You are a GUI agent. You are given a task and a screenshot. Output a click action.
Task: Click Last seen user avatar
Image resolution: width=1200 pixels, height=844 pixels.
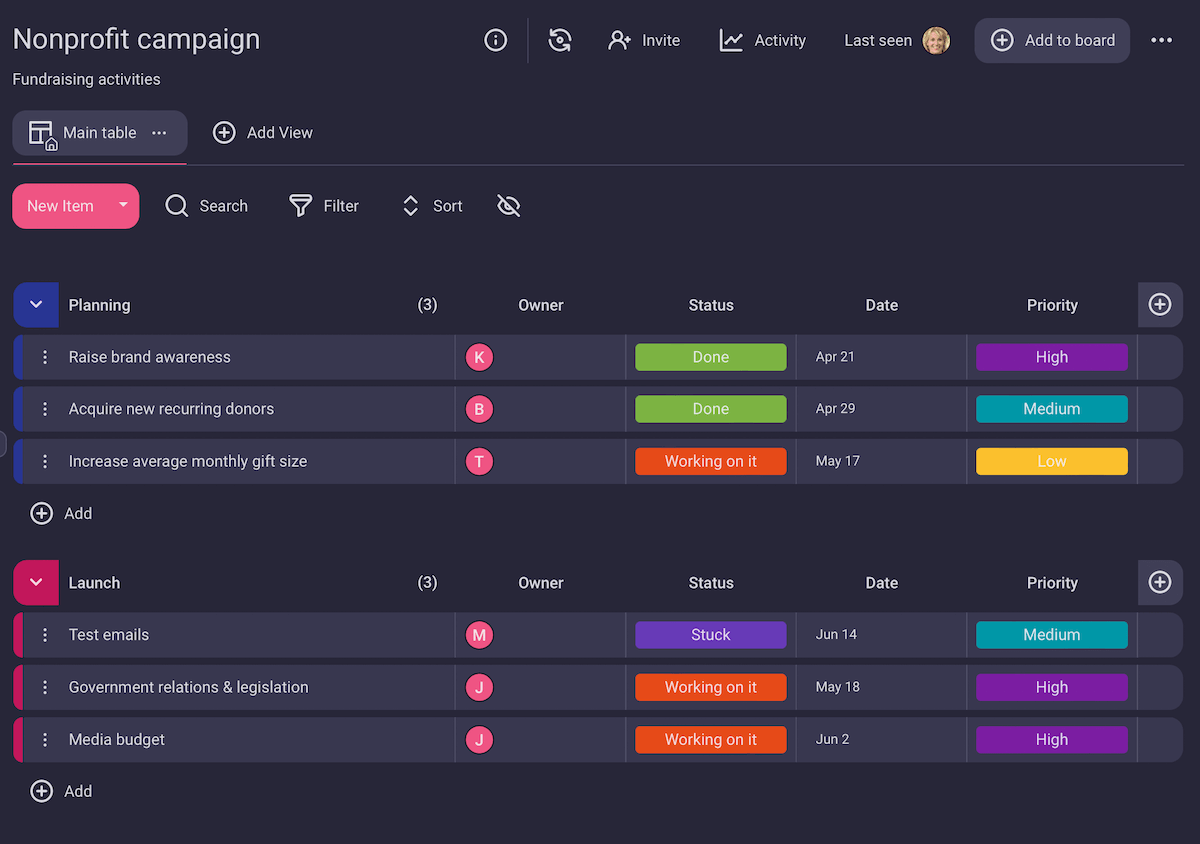(x=936, y=40)
